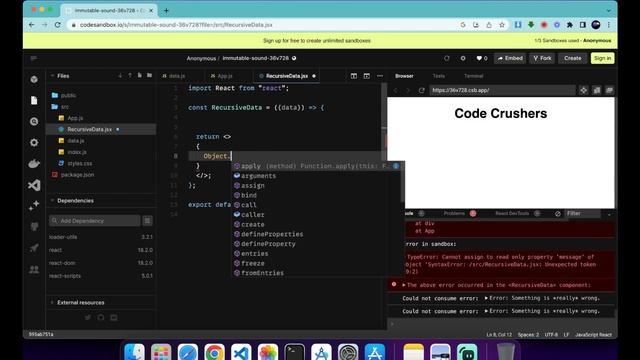Image resolution: width=640 pixels, height=360 pixels.
Task: Click the Embed button
Action: [510, 58]
